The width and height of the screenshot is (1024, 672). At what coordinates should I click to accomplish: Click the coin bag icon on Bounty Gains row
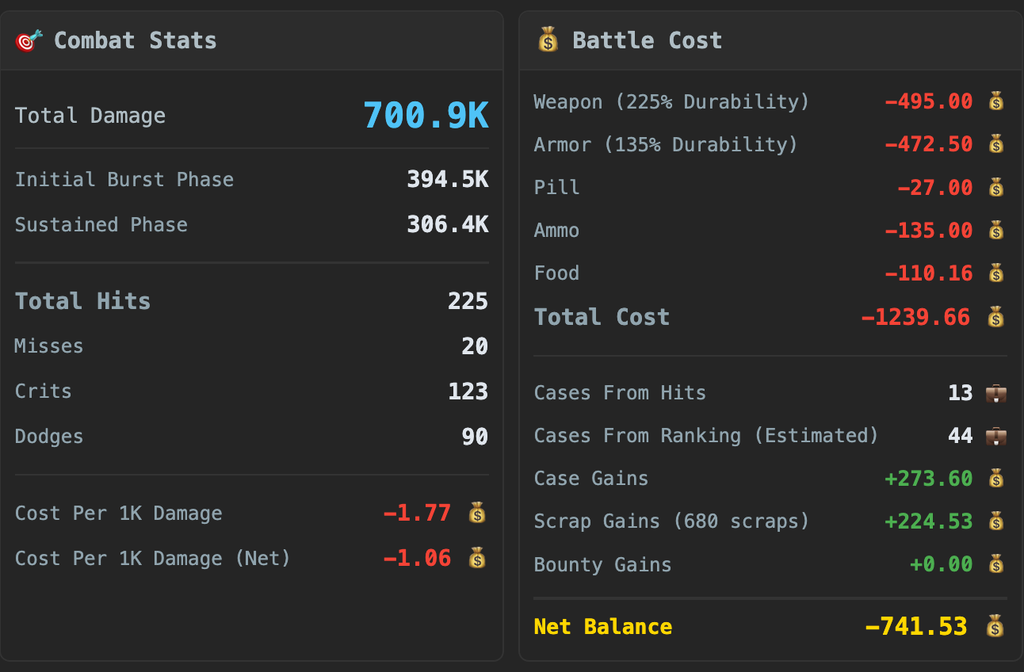point(996,564)
